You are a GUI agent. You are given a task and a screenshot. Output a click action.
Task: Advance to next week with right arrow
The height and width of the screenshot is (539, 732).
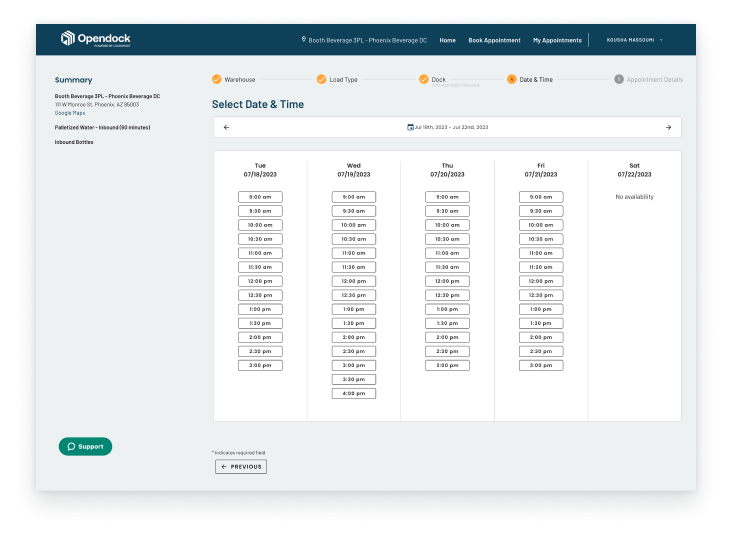[x=669, y=127]
